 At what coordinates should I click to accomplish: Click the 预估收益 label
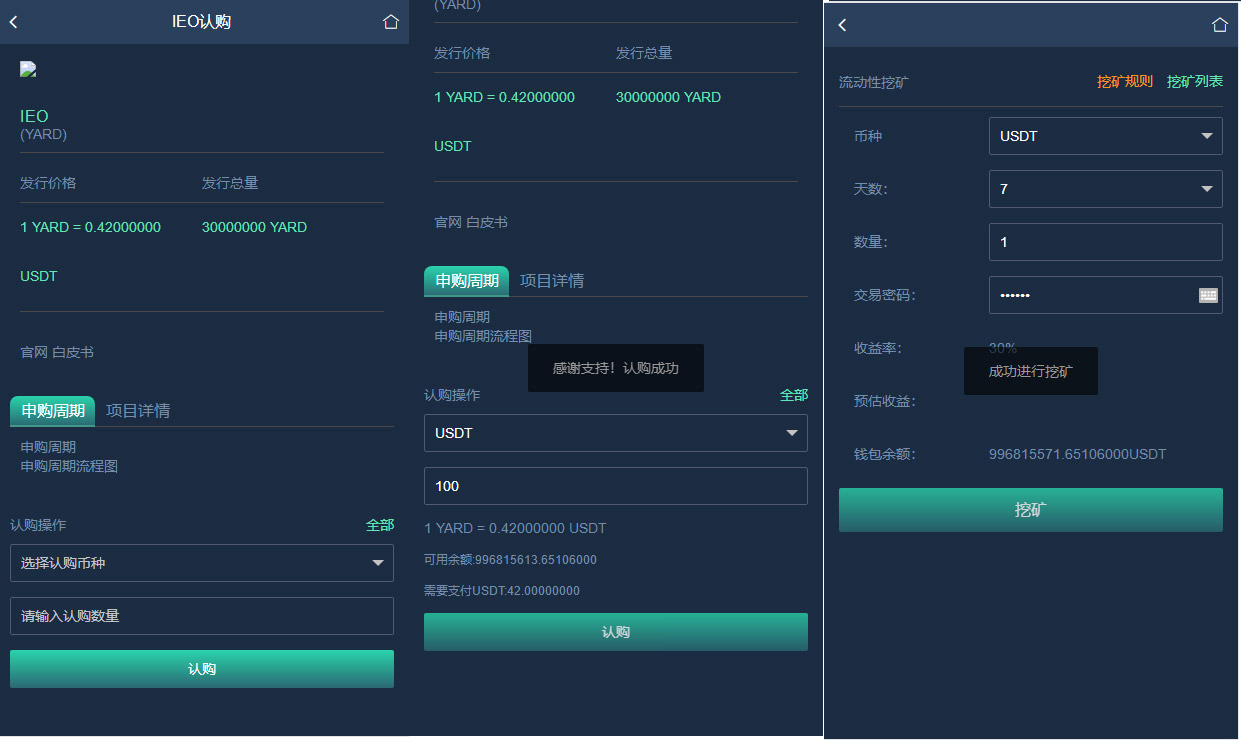click(x=884, y=401)
